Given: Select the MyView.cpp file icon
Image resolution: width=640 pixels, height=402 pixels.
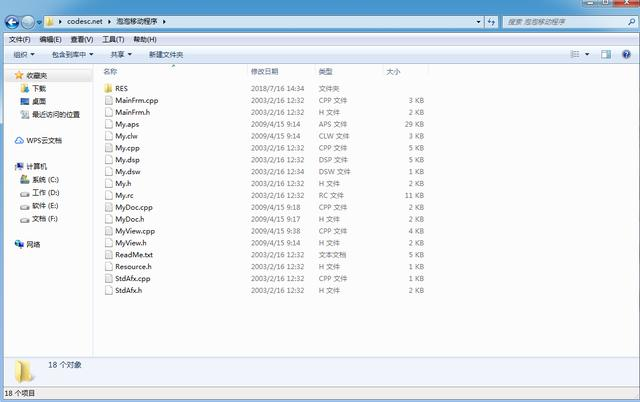Looking at the screenshot, I should click(108, 231).
